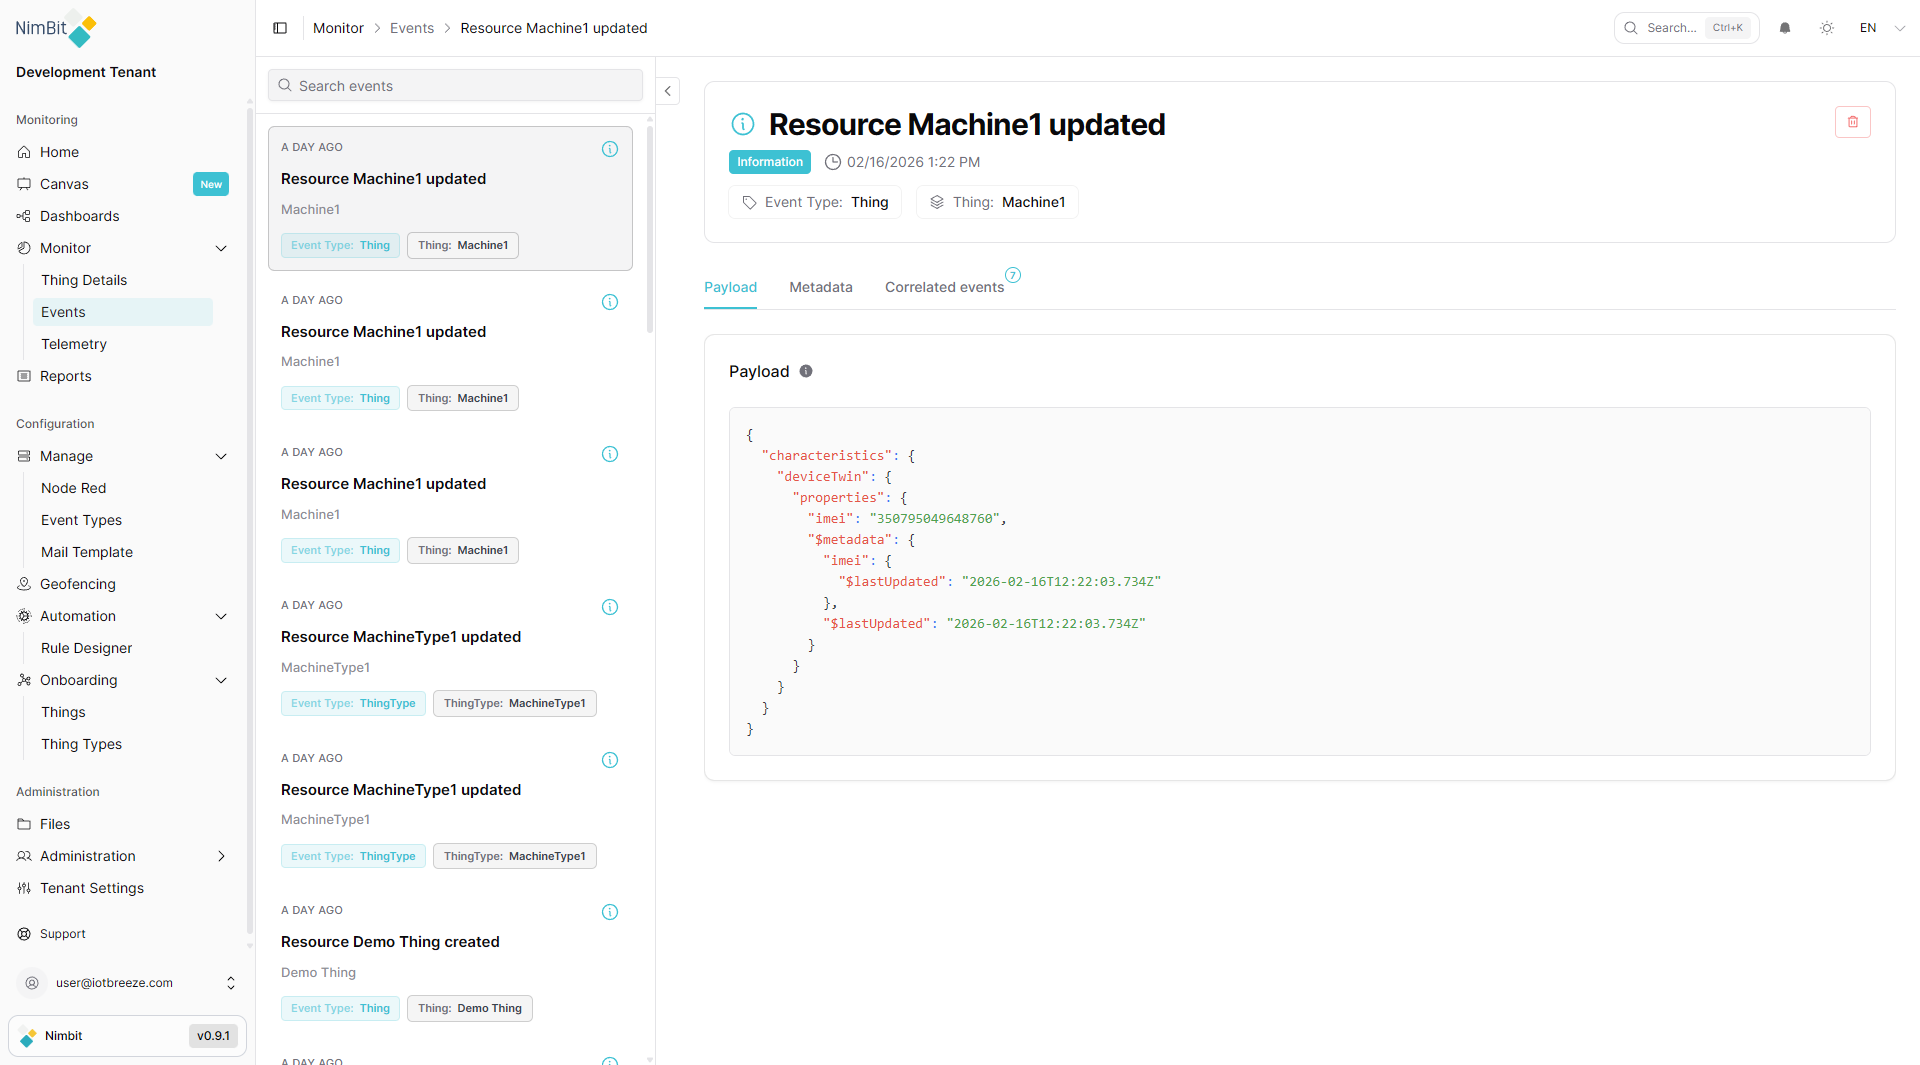Open Telemetry under Monitor

[74, 344]
